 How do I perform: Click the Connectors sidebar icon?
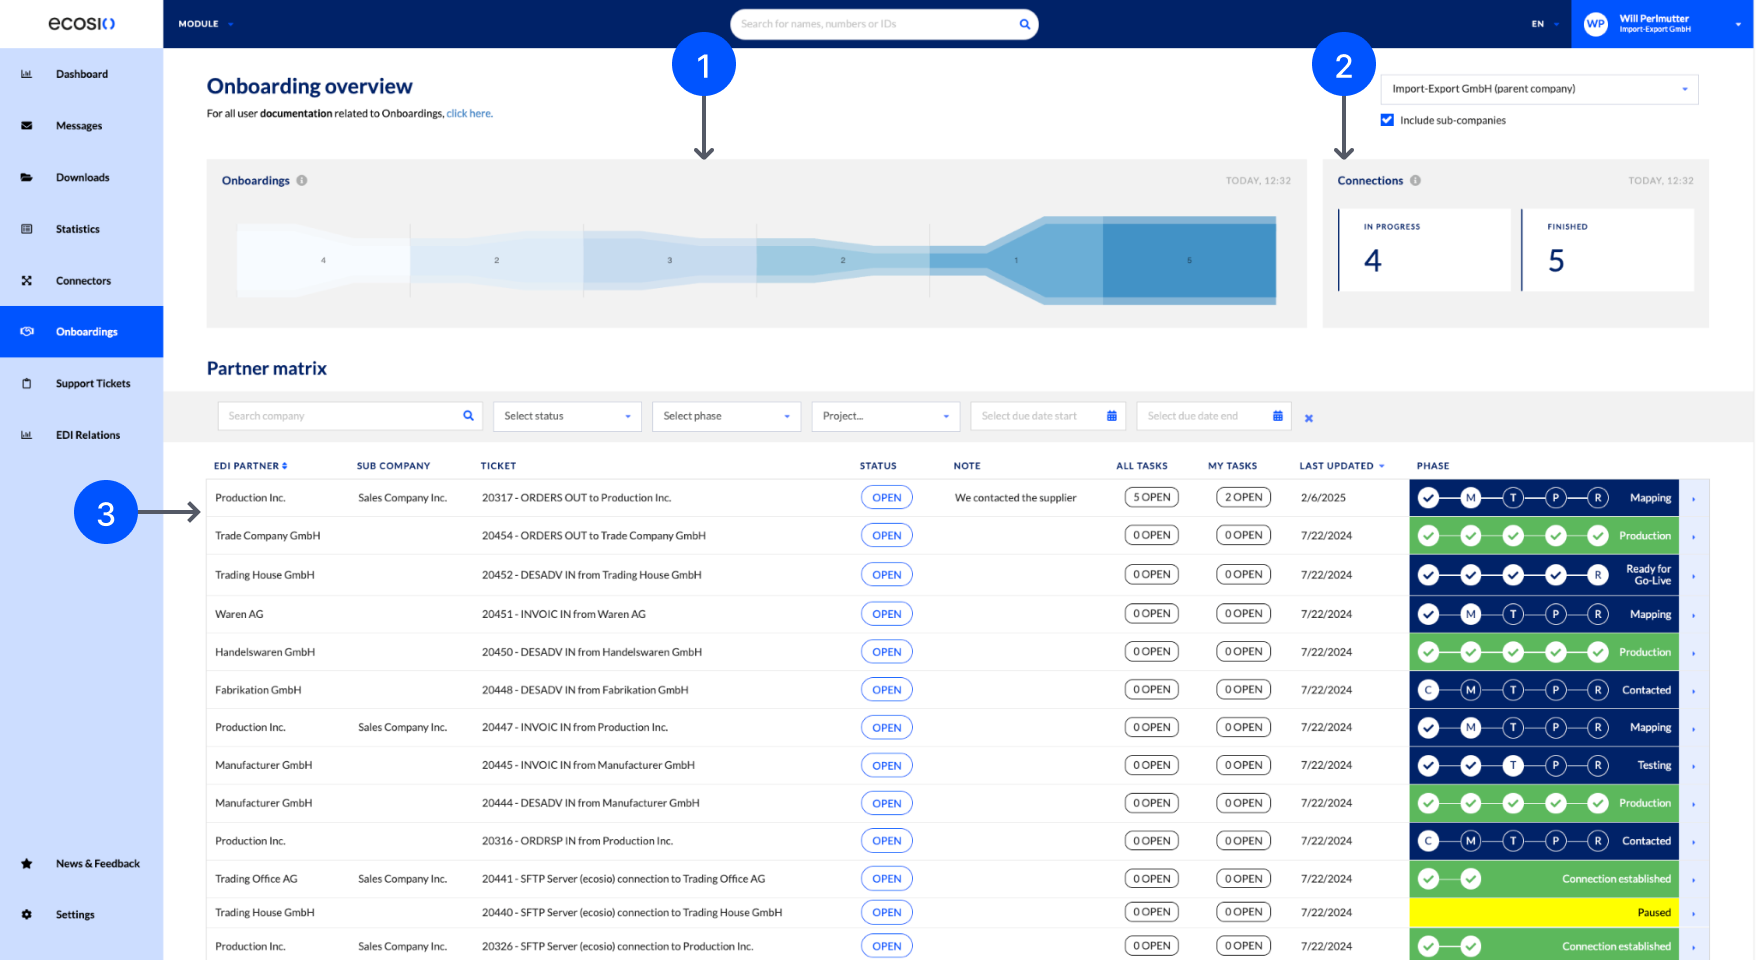click(x=27, y=281)
